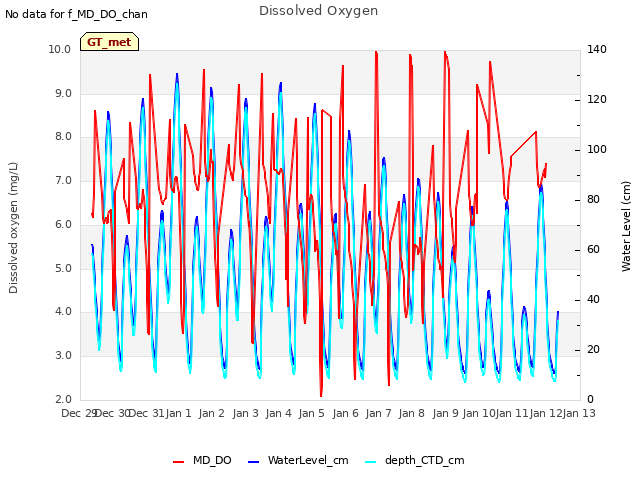The height and width of the screenshot is (480, 640).
Task: Click the Jan 3 x-axis tick label
Action: [245, 413]
